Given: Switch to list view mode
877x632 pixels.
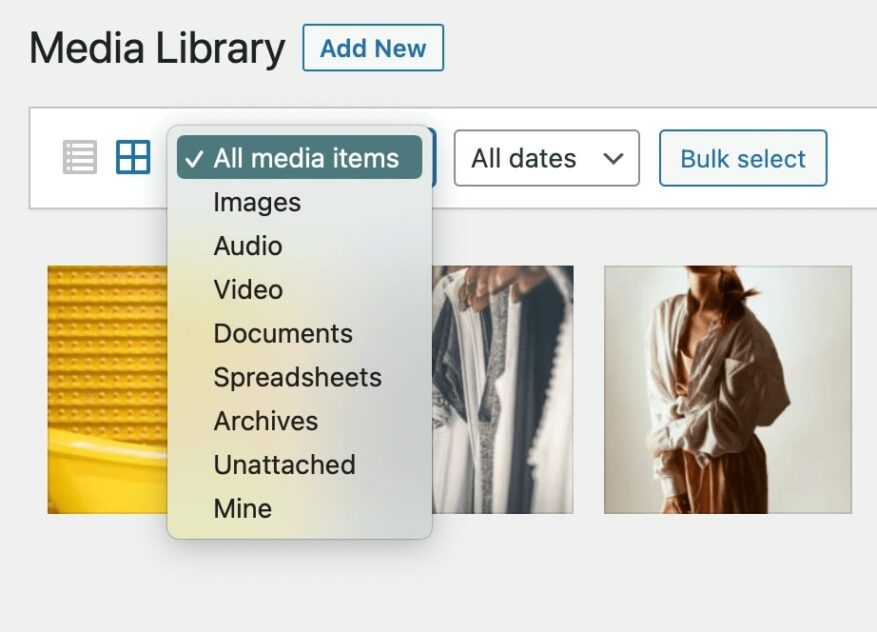Looking at the screenshot, I should (x=80, y=158).
